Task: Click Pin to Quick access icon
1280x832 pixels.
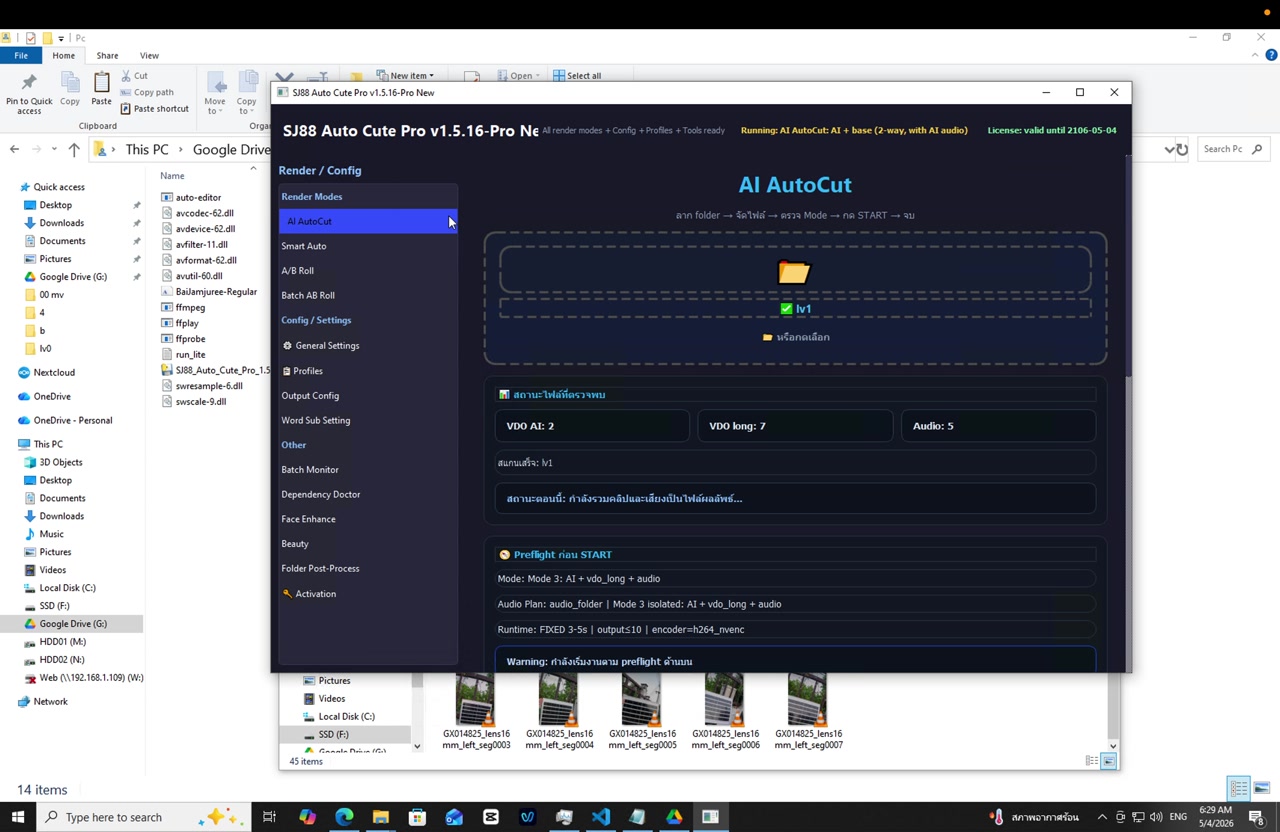Action: click(29, 93)
